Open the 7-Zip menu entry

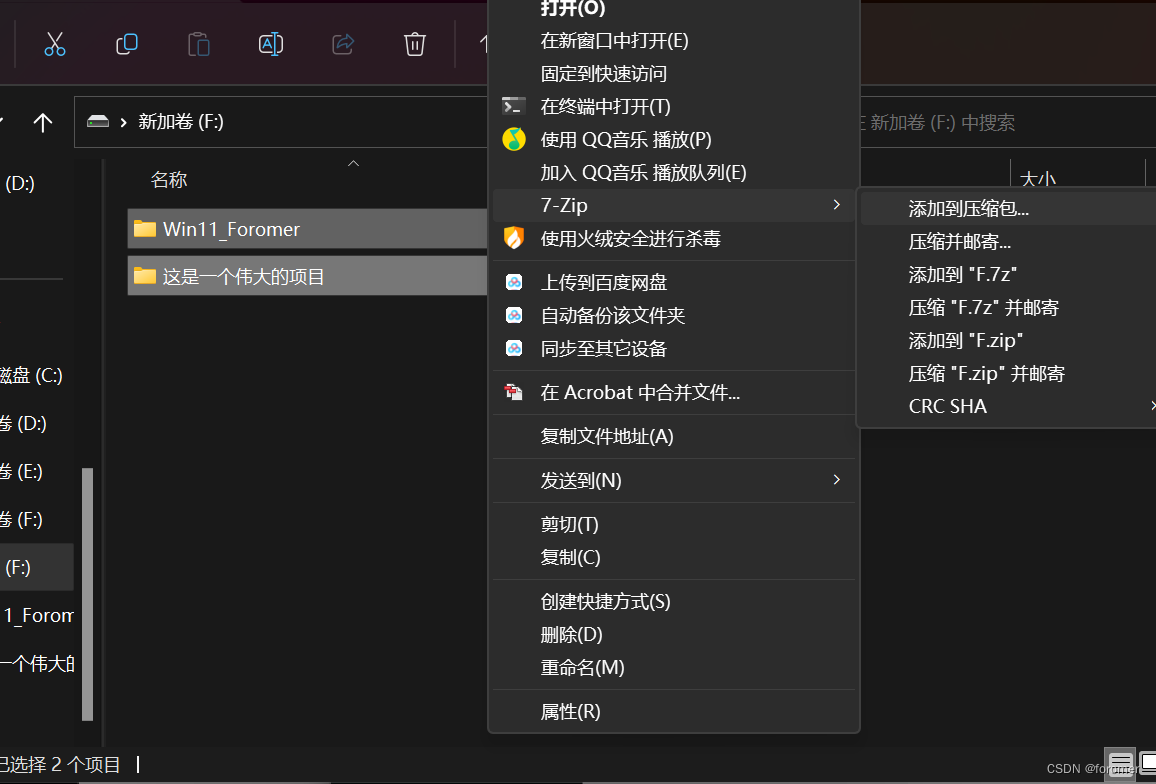[x=674, y=205]
